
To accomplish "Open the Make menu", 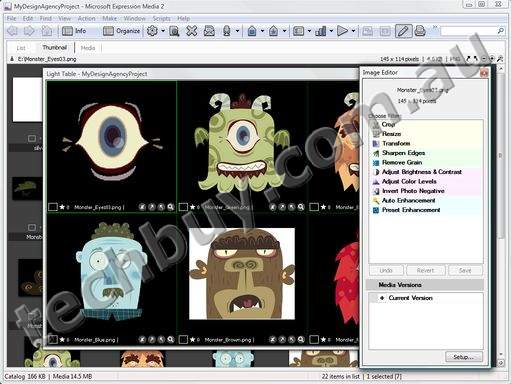I will click(109, 18).
